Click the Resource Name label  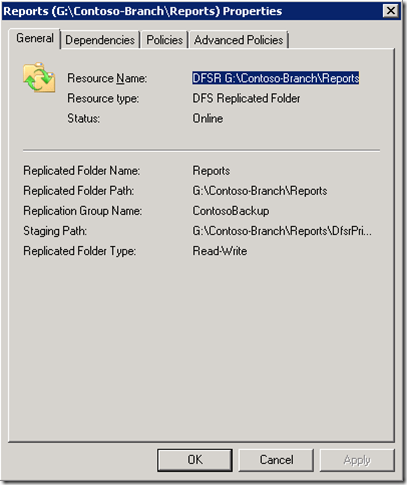click(x=107, y=78)
